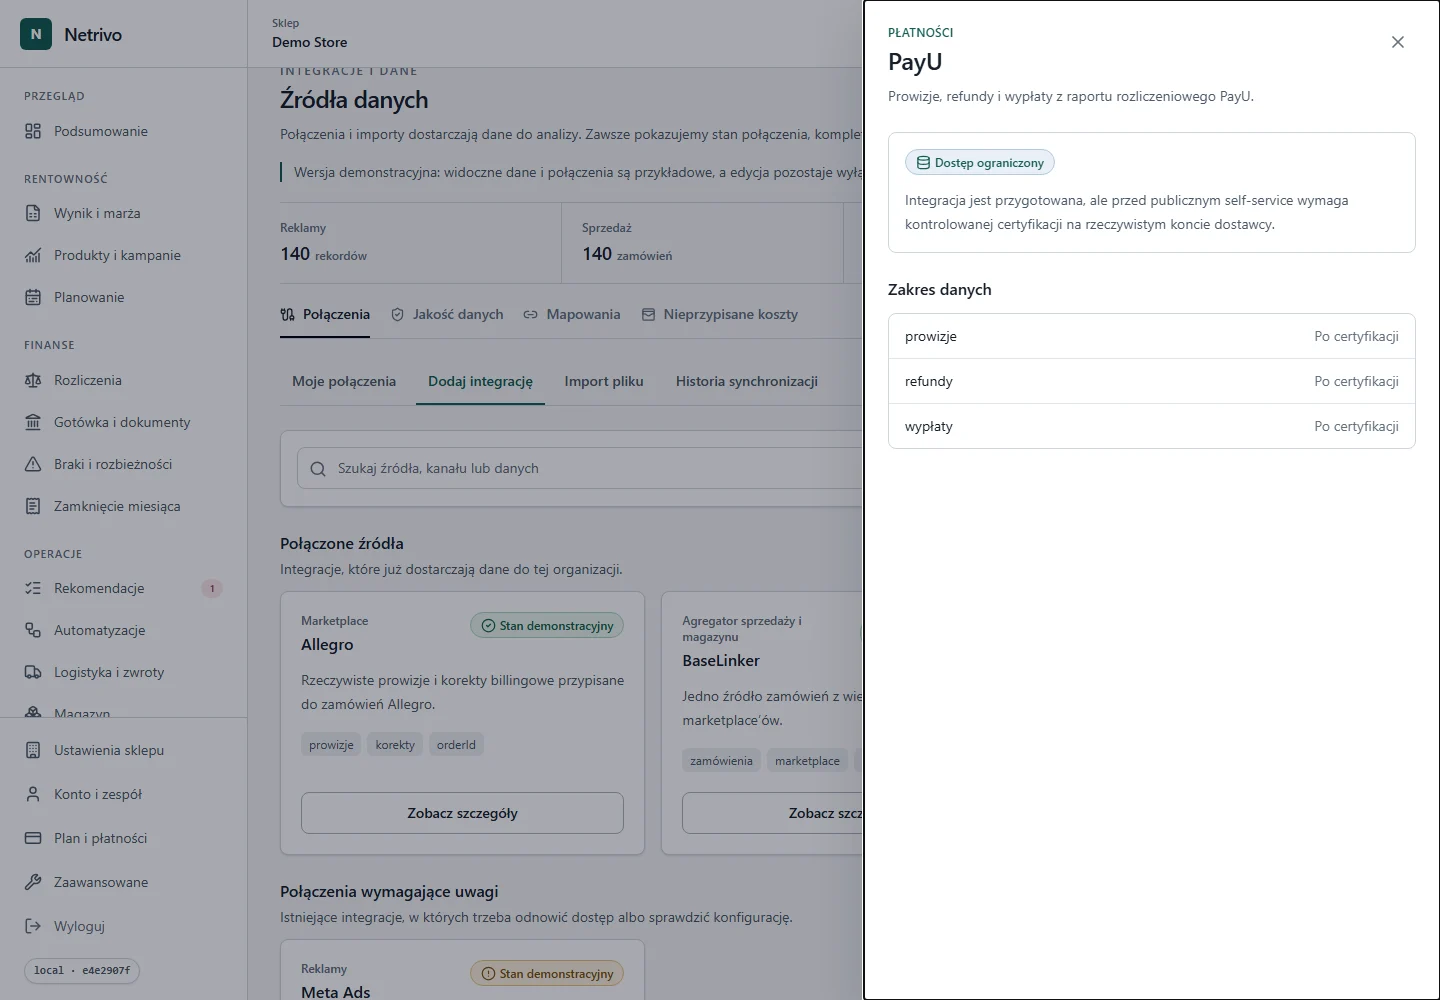Open Gotówka i dokumenty
Viewport: 1440px width, 1000px height.
123,422
